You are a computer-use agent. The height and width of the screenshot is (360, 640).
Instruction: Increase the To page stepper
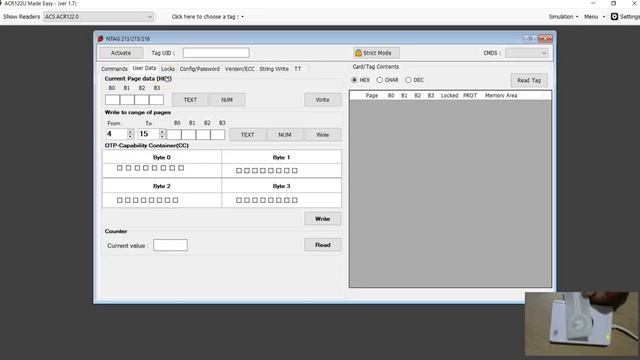pyautogui.click(x=162, y=131)
